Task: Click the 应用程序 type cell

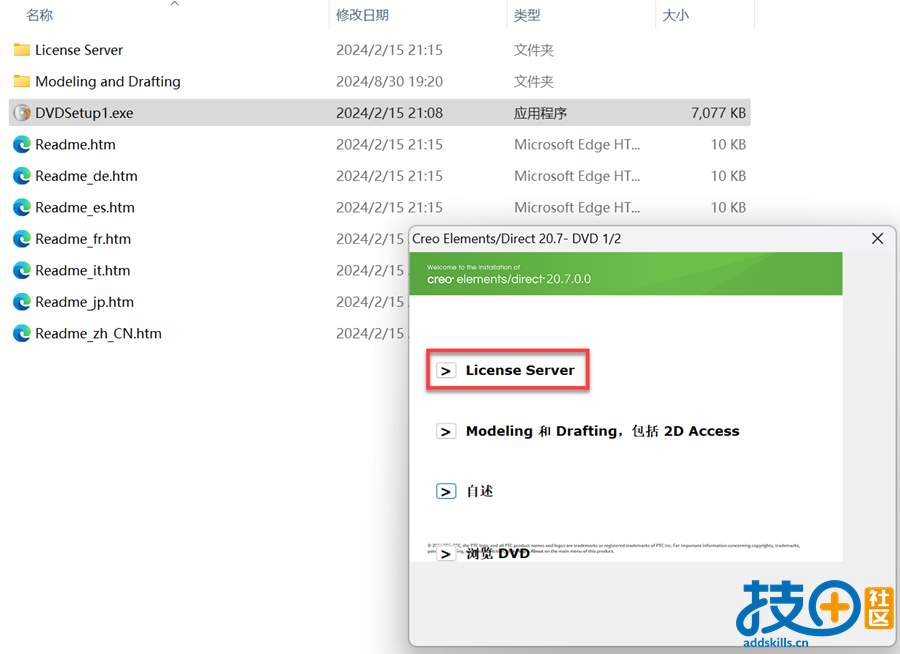Action: click(540, 113)
